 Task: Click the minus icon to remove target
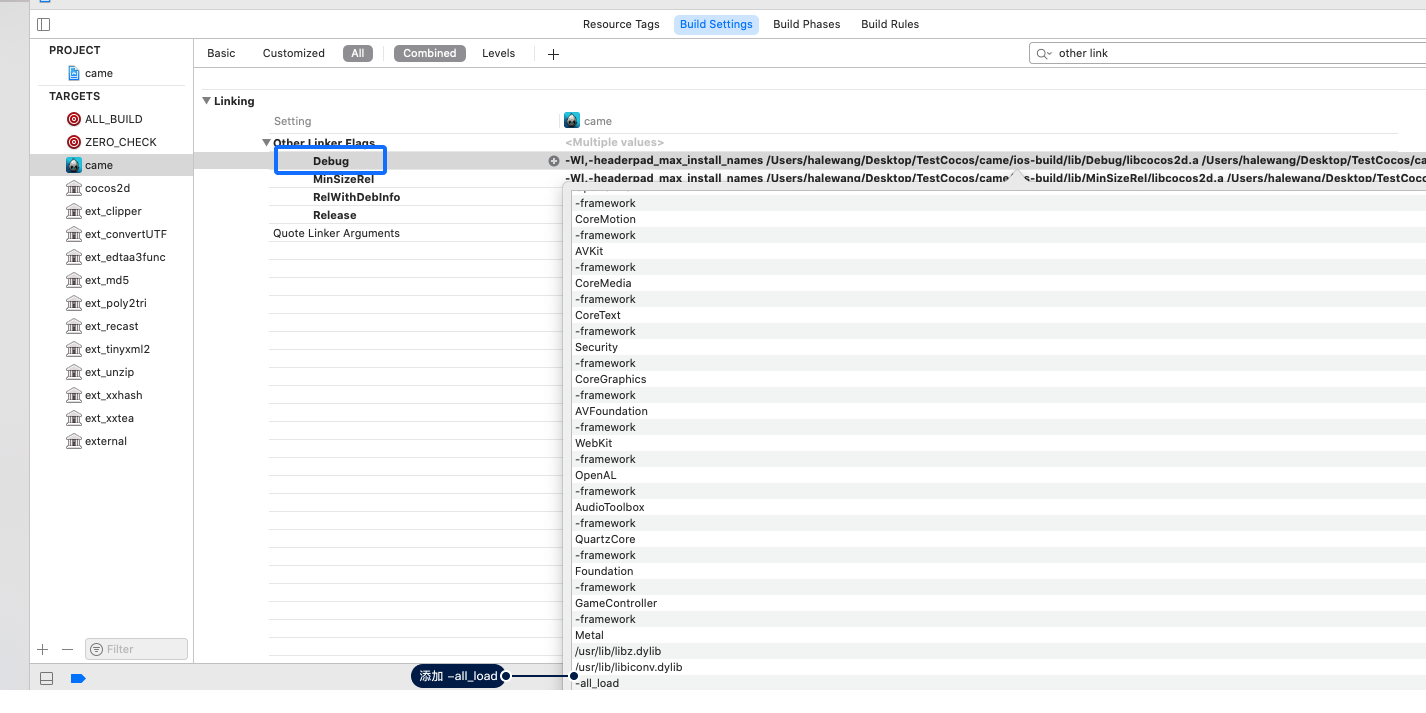tap(67, 649)
